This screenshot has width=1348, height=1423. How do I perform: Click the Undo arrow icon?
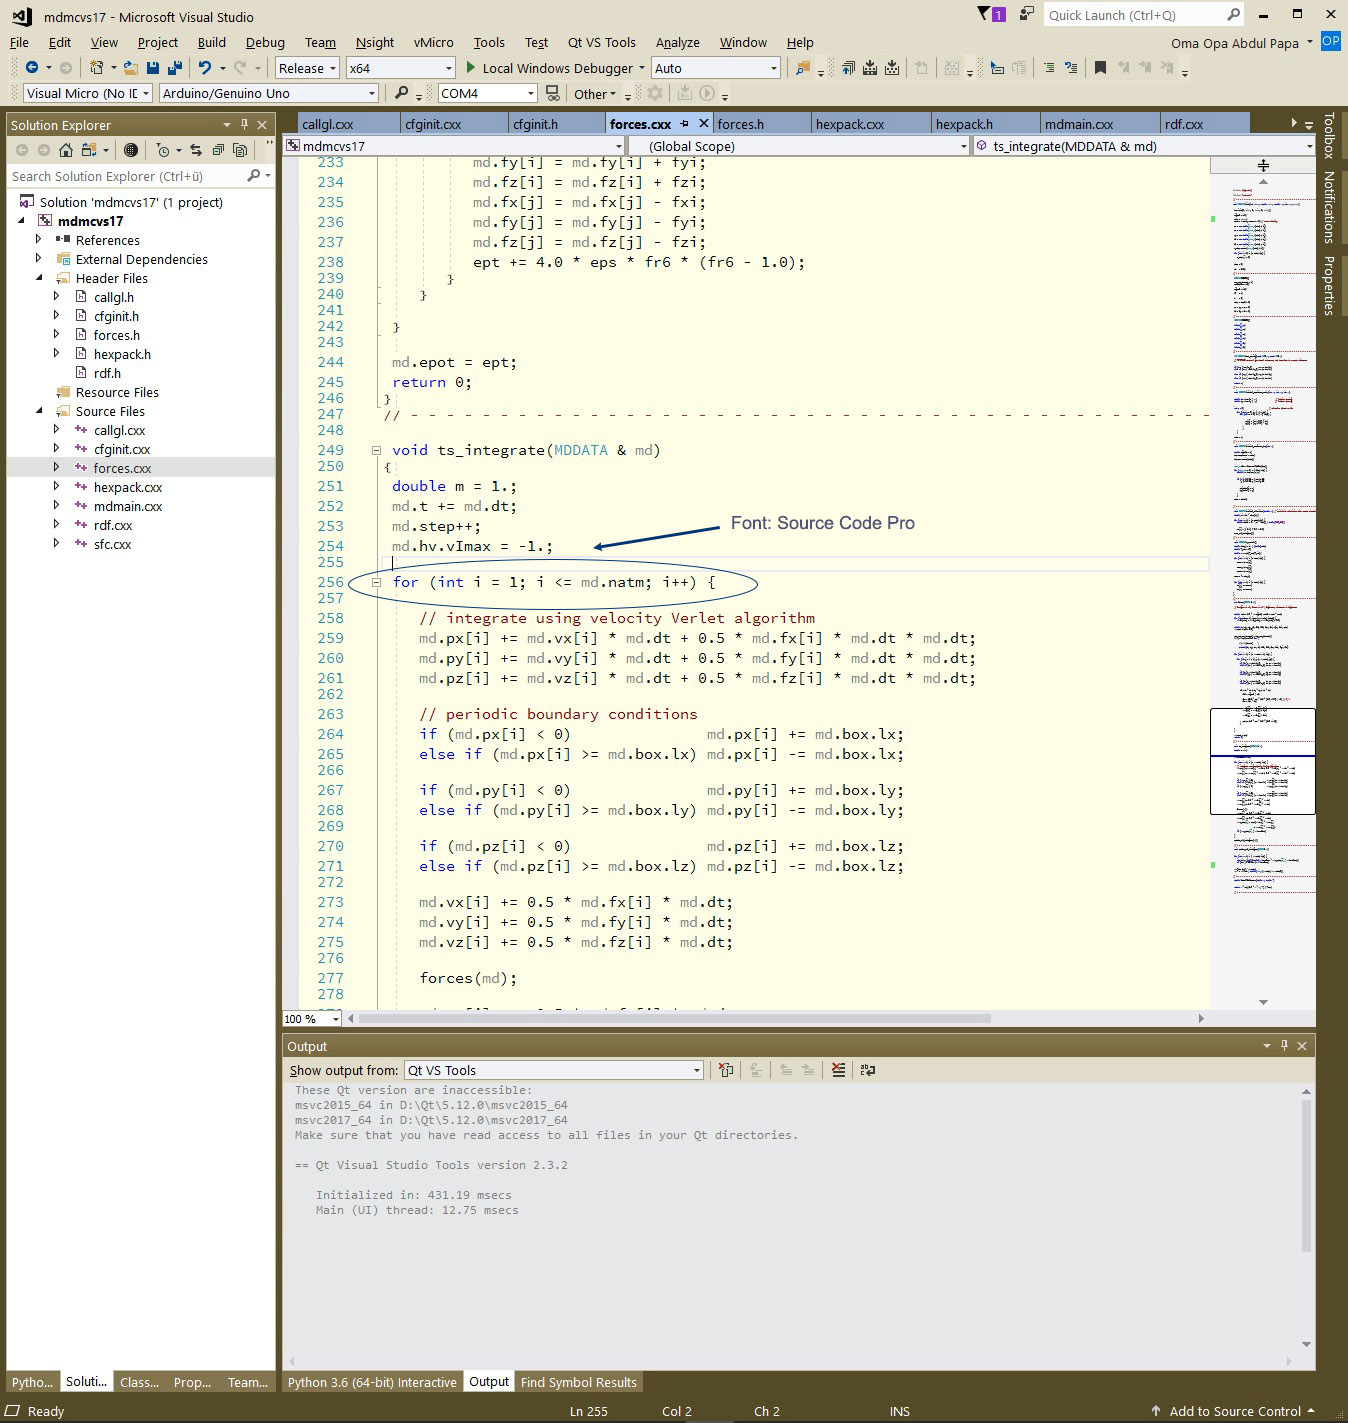pyautogui.click(x=205, y=68)
